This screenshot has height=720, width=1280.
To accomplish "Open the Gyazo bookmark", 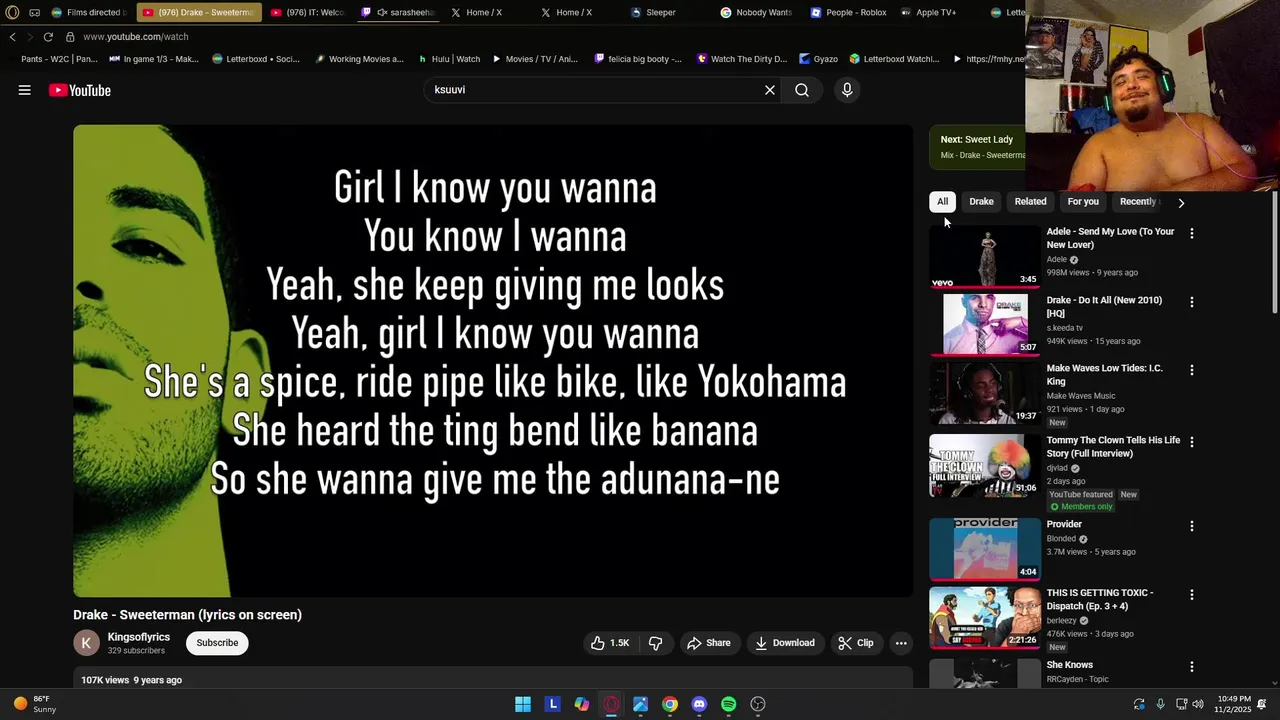I will tap(817, 59).
